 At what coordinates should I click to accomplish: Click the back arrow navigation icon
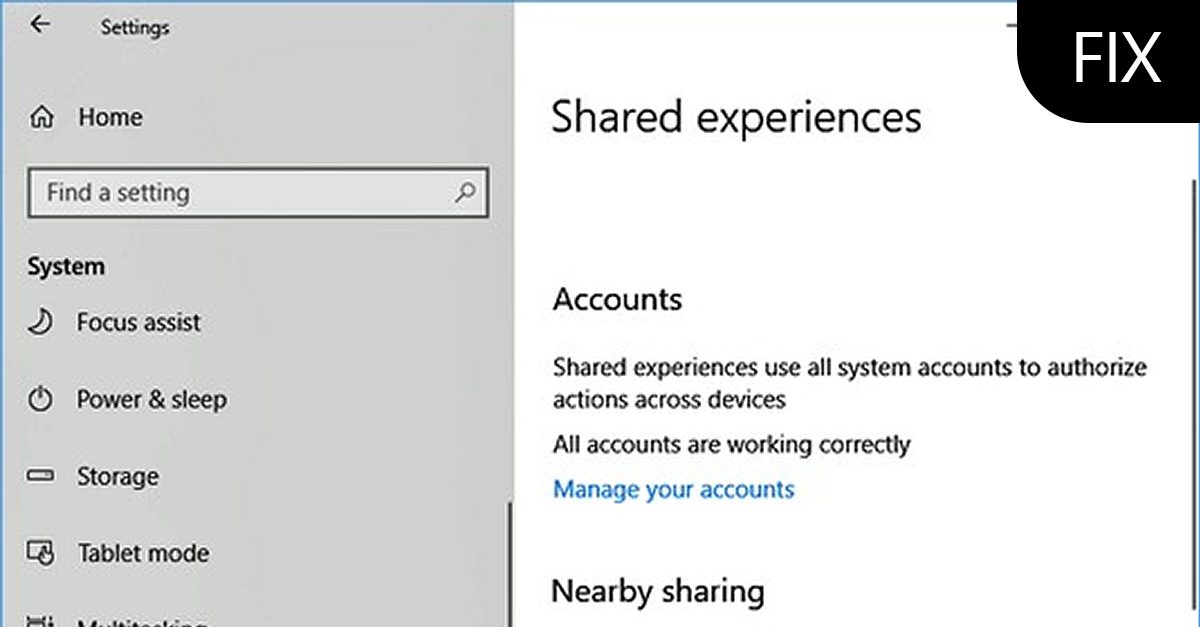point(40,25)
